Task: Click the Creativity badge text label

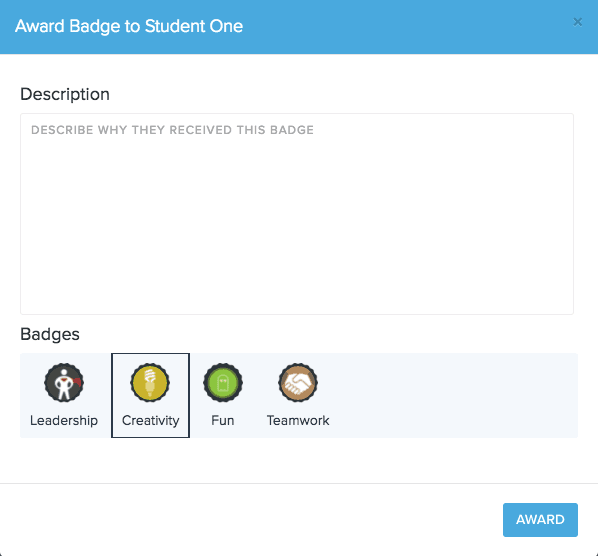Action: tap(150, 420)
